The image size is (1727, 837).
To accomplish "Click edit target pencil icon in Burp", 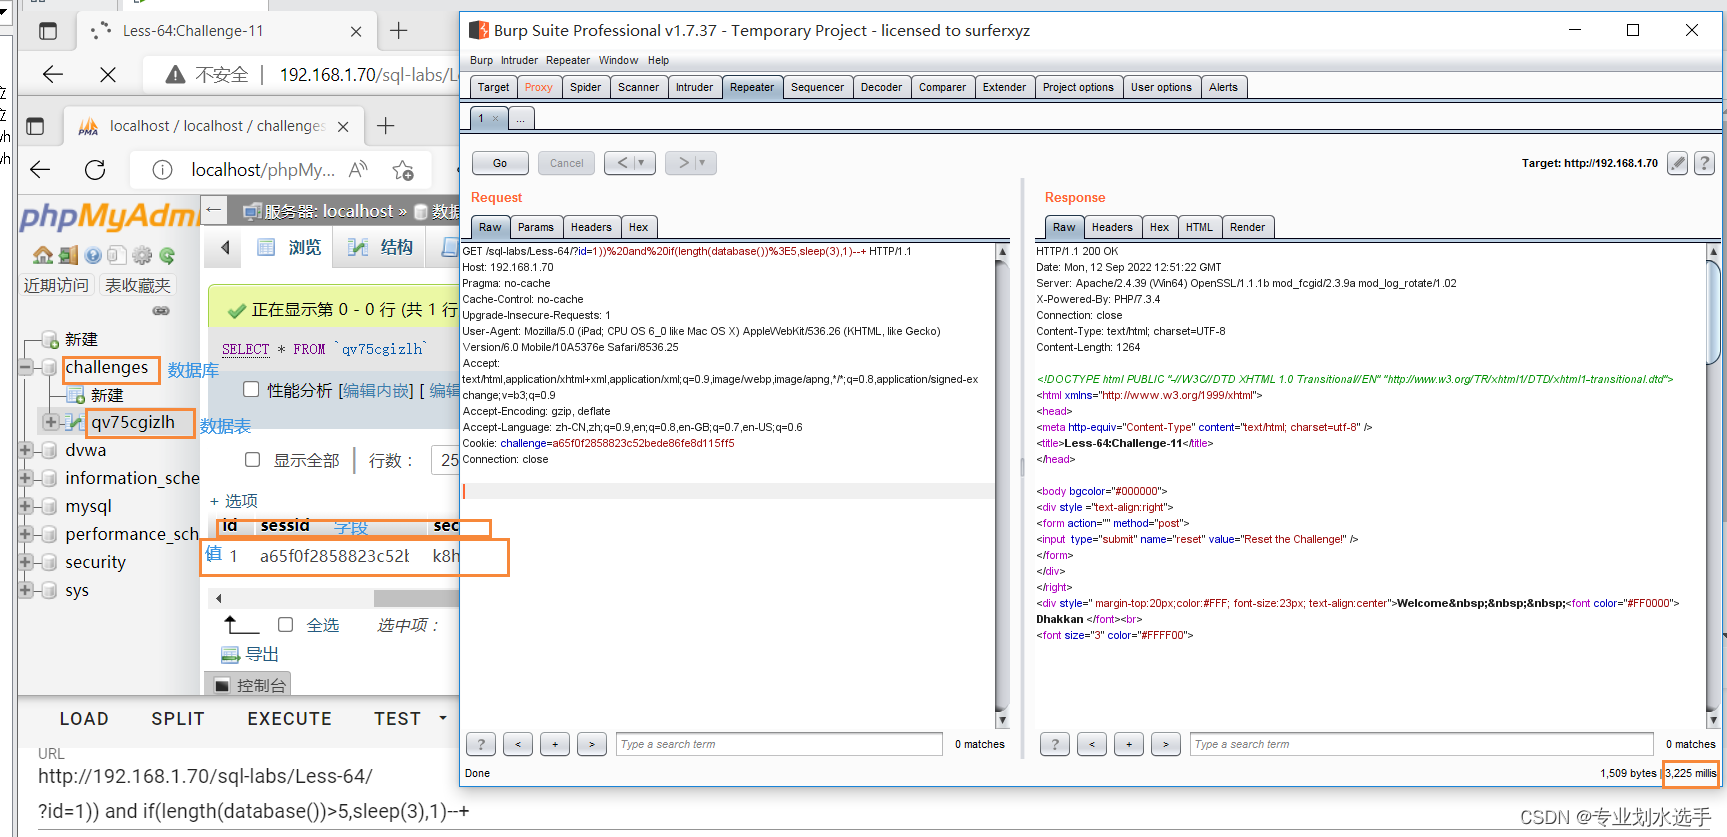I will pyautogui.click(x=1677, y=163).
